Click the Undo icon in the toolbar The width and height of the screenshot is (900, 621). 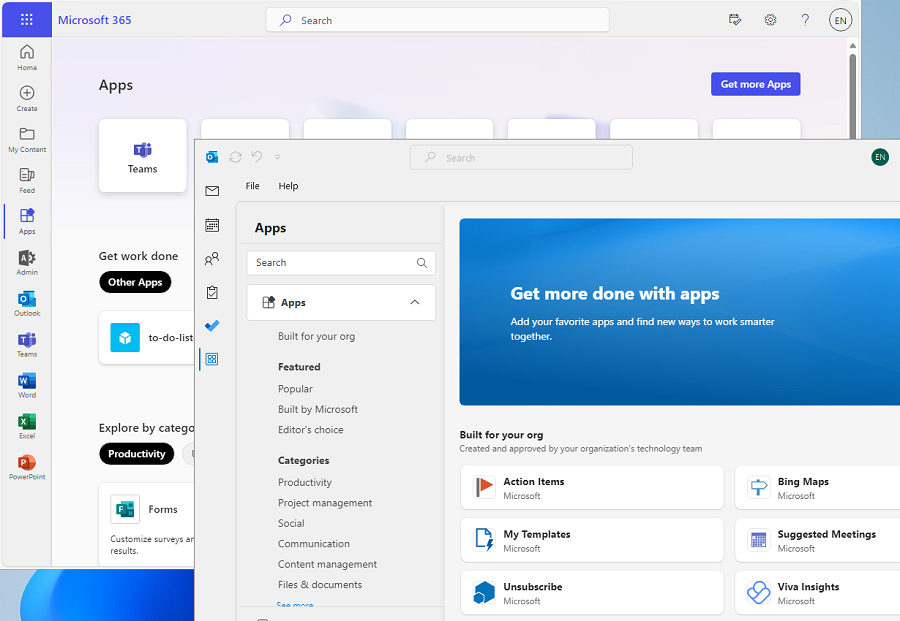(258, 157)
